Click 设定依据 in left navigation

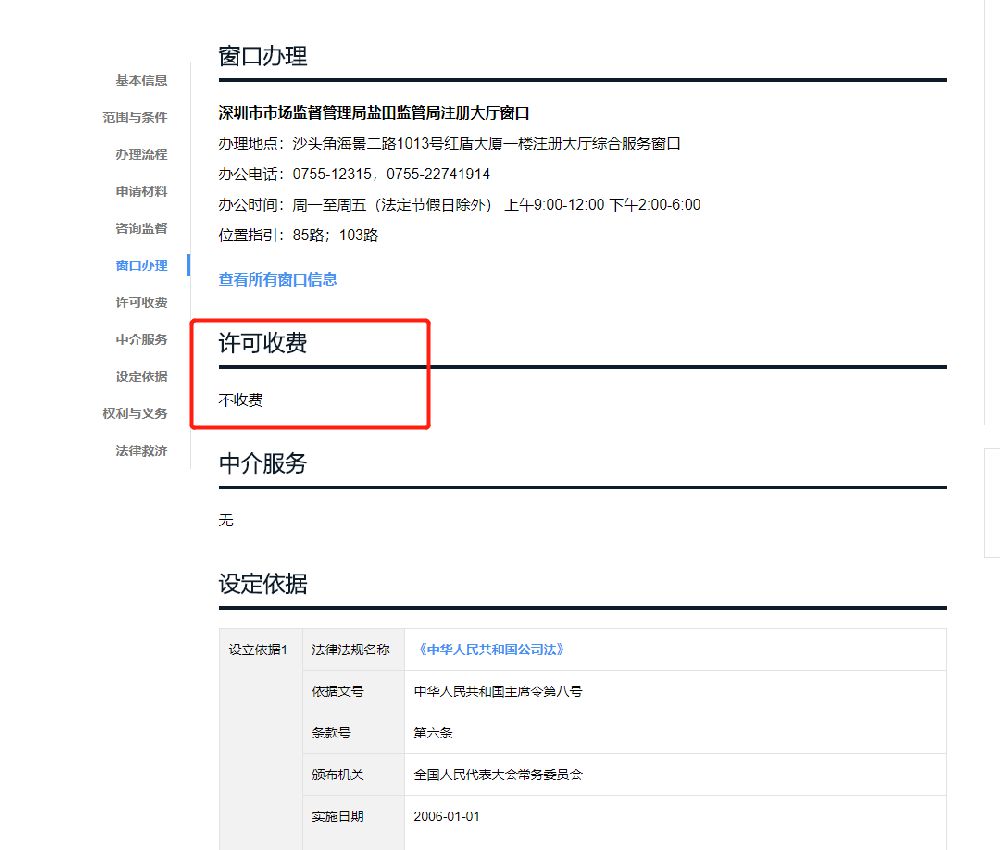[141, 377]
